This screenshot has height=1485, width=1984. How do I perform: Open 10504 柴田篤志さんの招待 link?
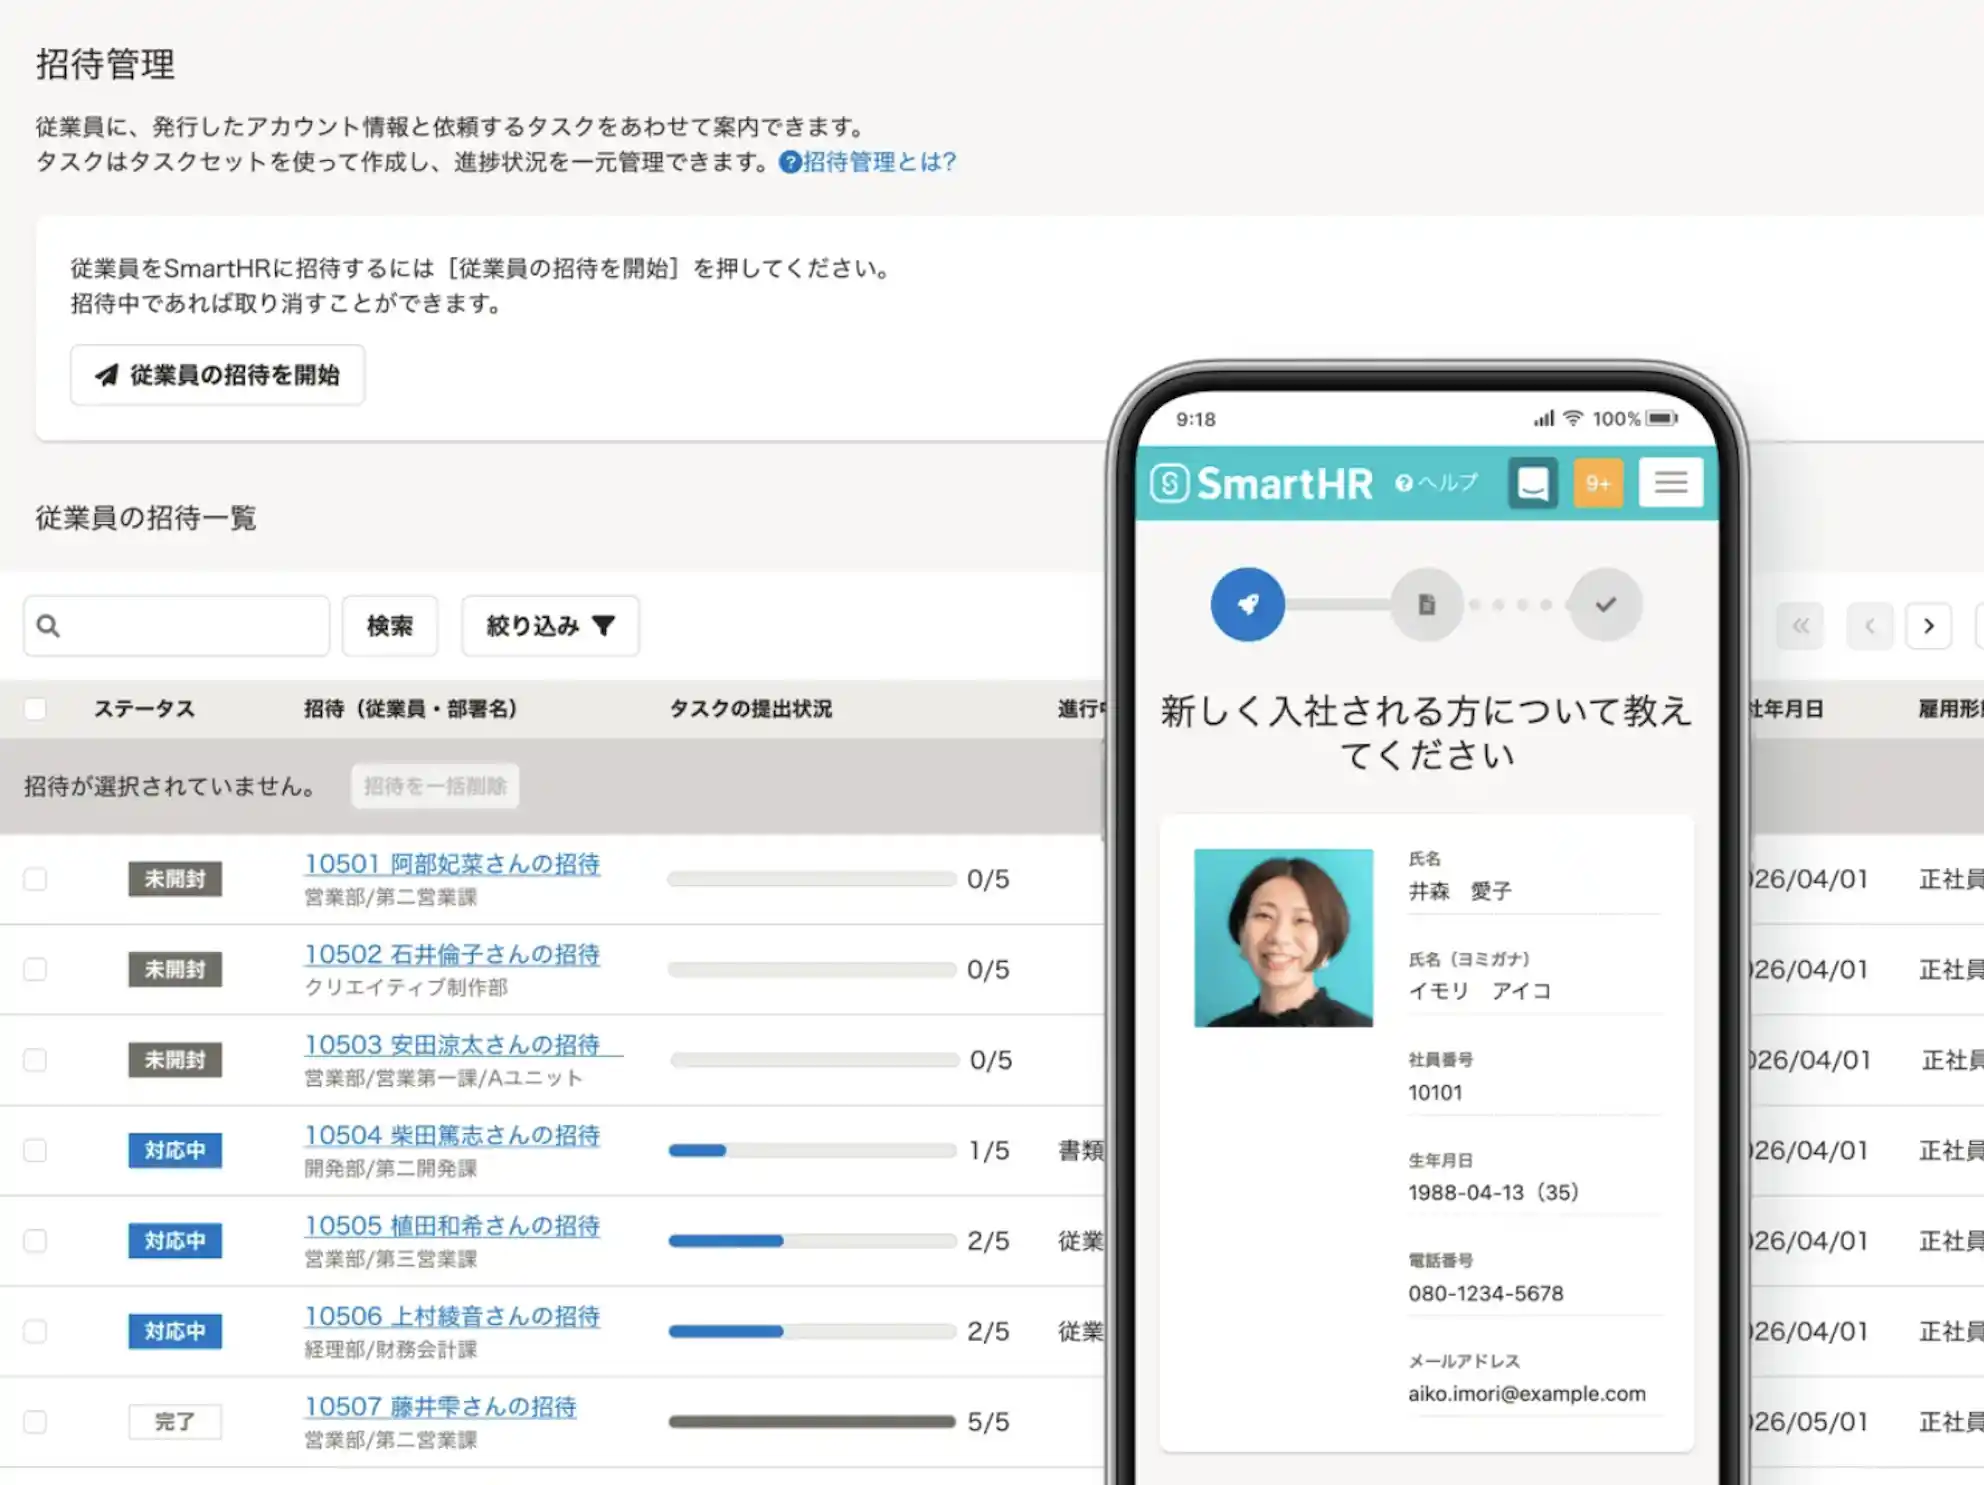(452, 1135)
